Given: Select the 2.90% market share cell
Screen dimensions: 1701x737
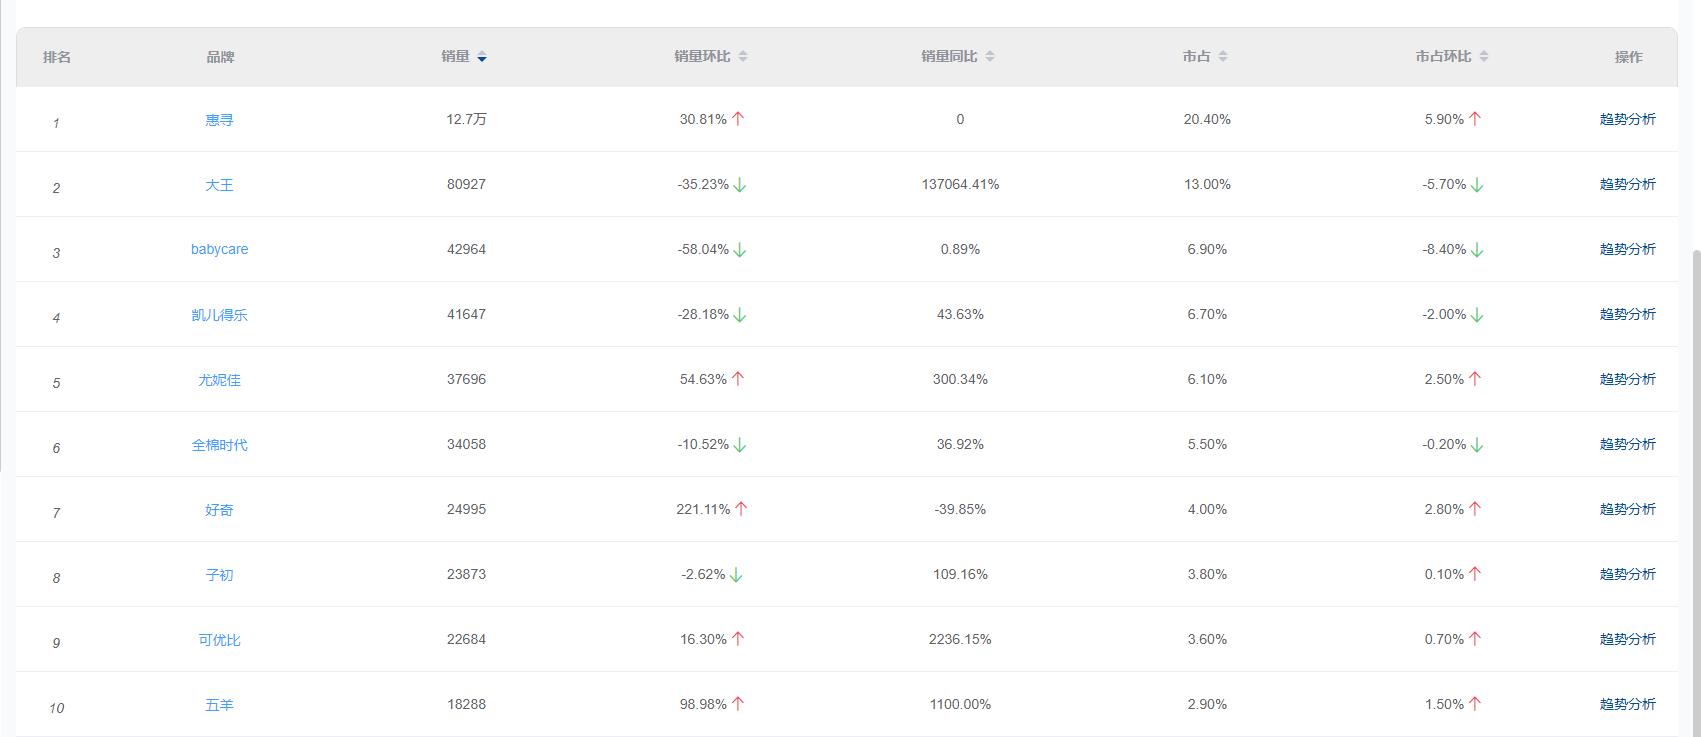Looking at the screenshot, I should click(x=1207, y=704).
